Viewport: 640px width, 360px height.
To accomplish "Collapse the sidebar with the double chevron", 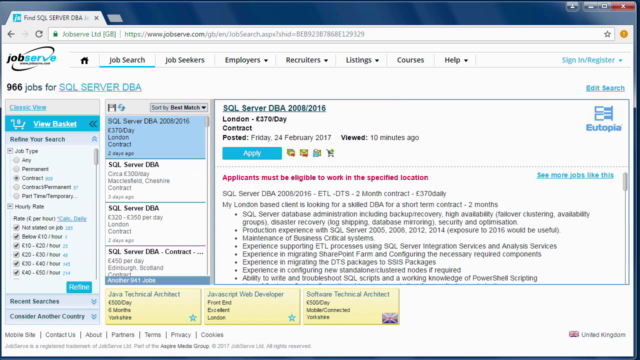I will [93, 124].
